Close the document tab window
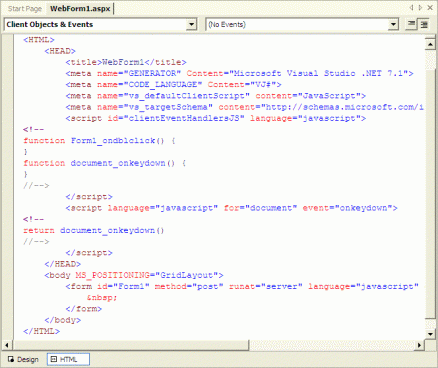Viewport: 438px width, 368px height. tap(430, 8)
